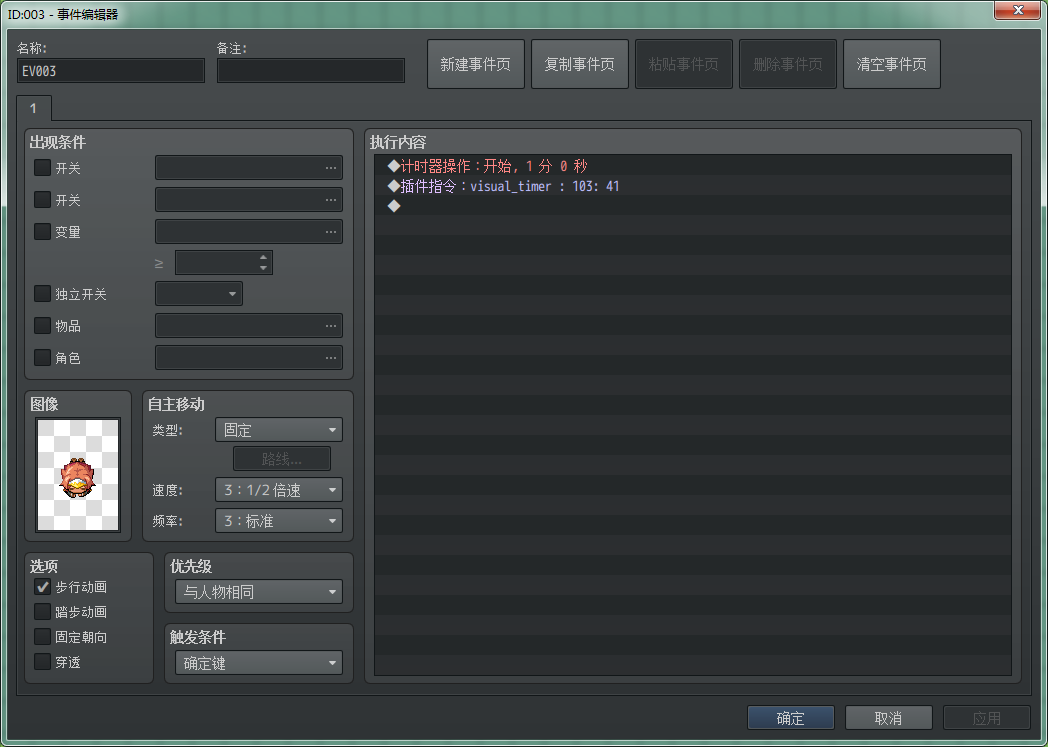Decrease the variable threshold with down arrow
Screen dimensions: 1048x747
point(263,268)
